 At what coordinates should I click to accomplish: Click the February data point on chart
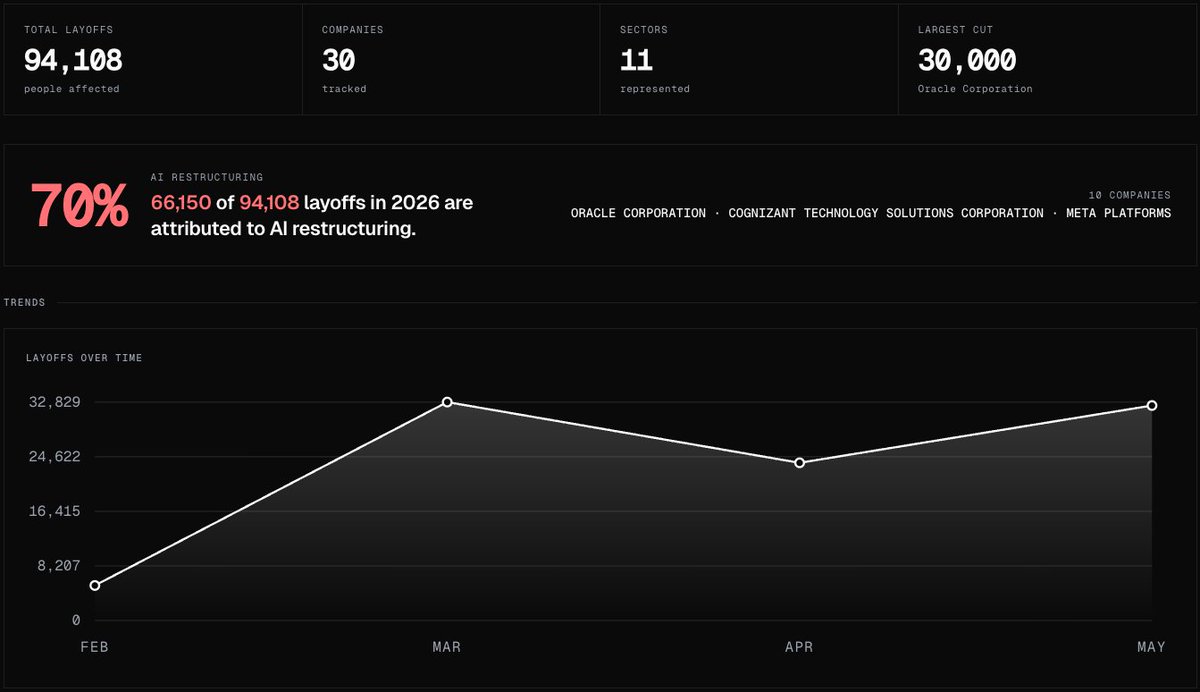pyautogui.click(x=95, y=585)
